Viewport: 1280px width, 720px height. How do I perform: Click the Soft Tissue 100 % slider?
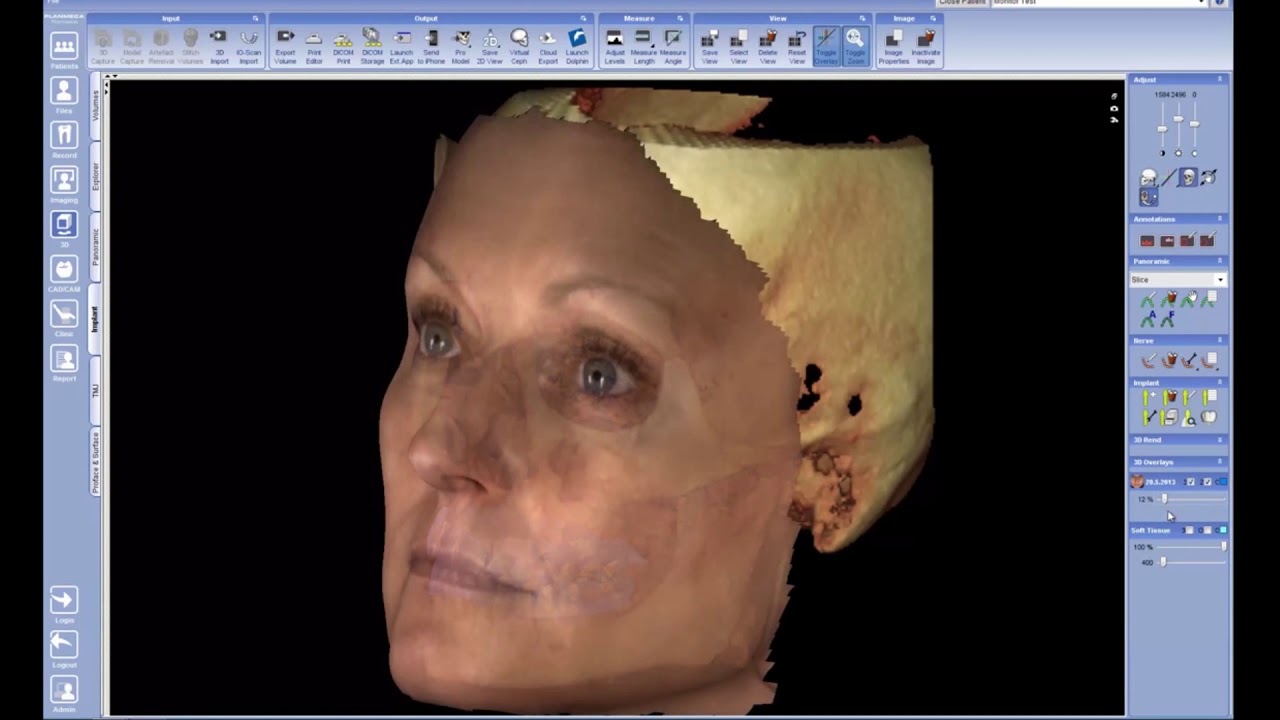(x=1190, y=547)
